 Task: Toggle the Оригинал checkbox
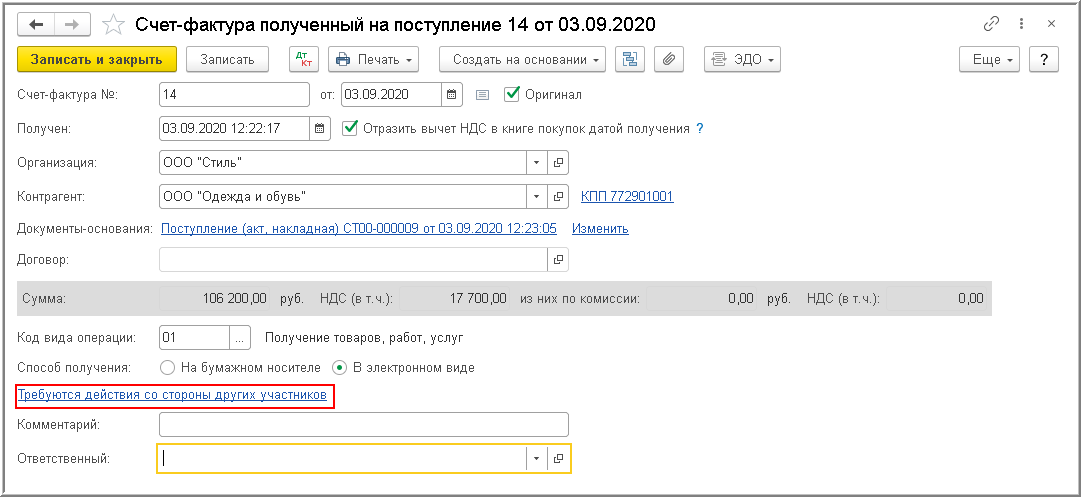(x=512, y=94)
